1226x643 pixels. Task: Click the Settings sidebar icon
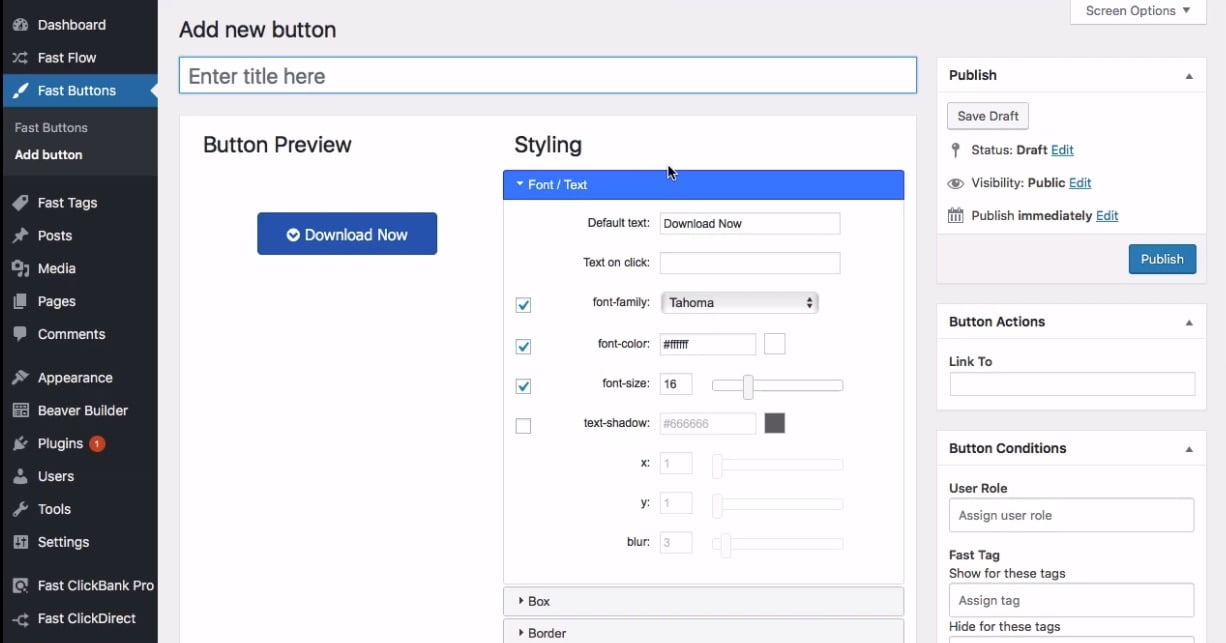click(x=20, y=542)
